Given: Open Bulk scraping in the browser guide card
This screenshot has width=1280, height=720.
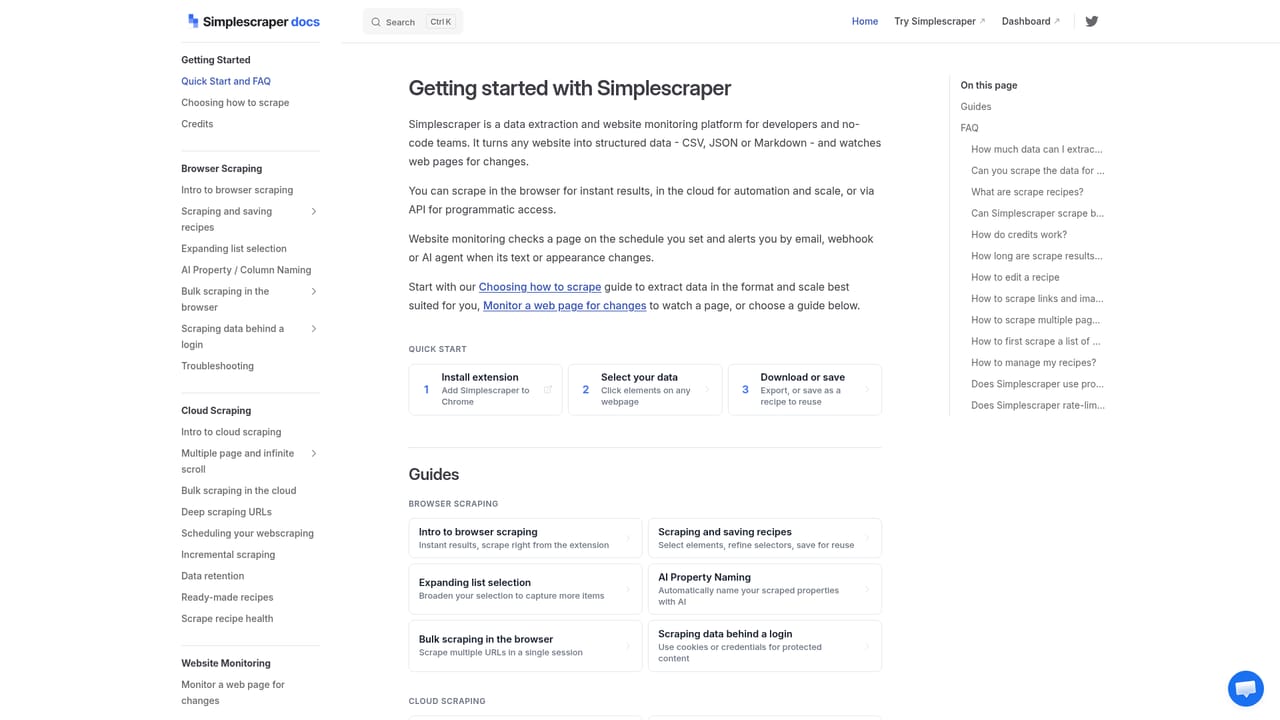Looking at the screenshot, I should 525,645.
